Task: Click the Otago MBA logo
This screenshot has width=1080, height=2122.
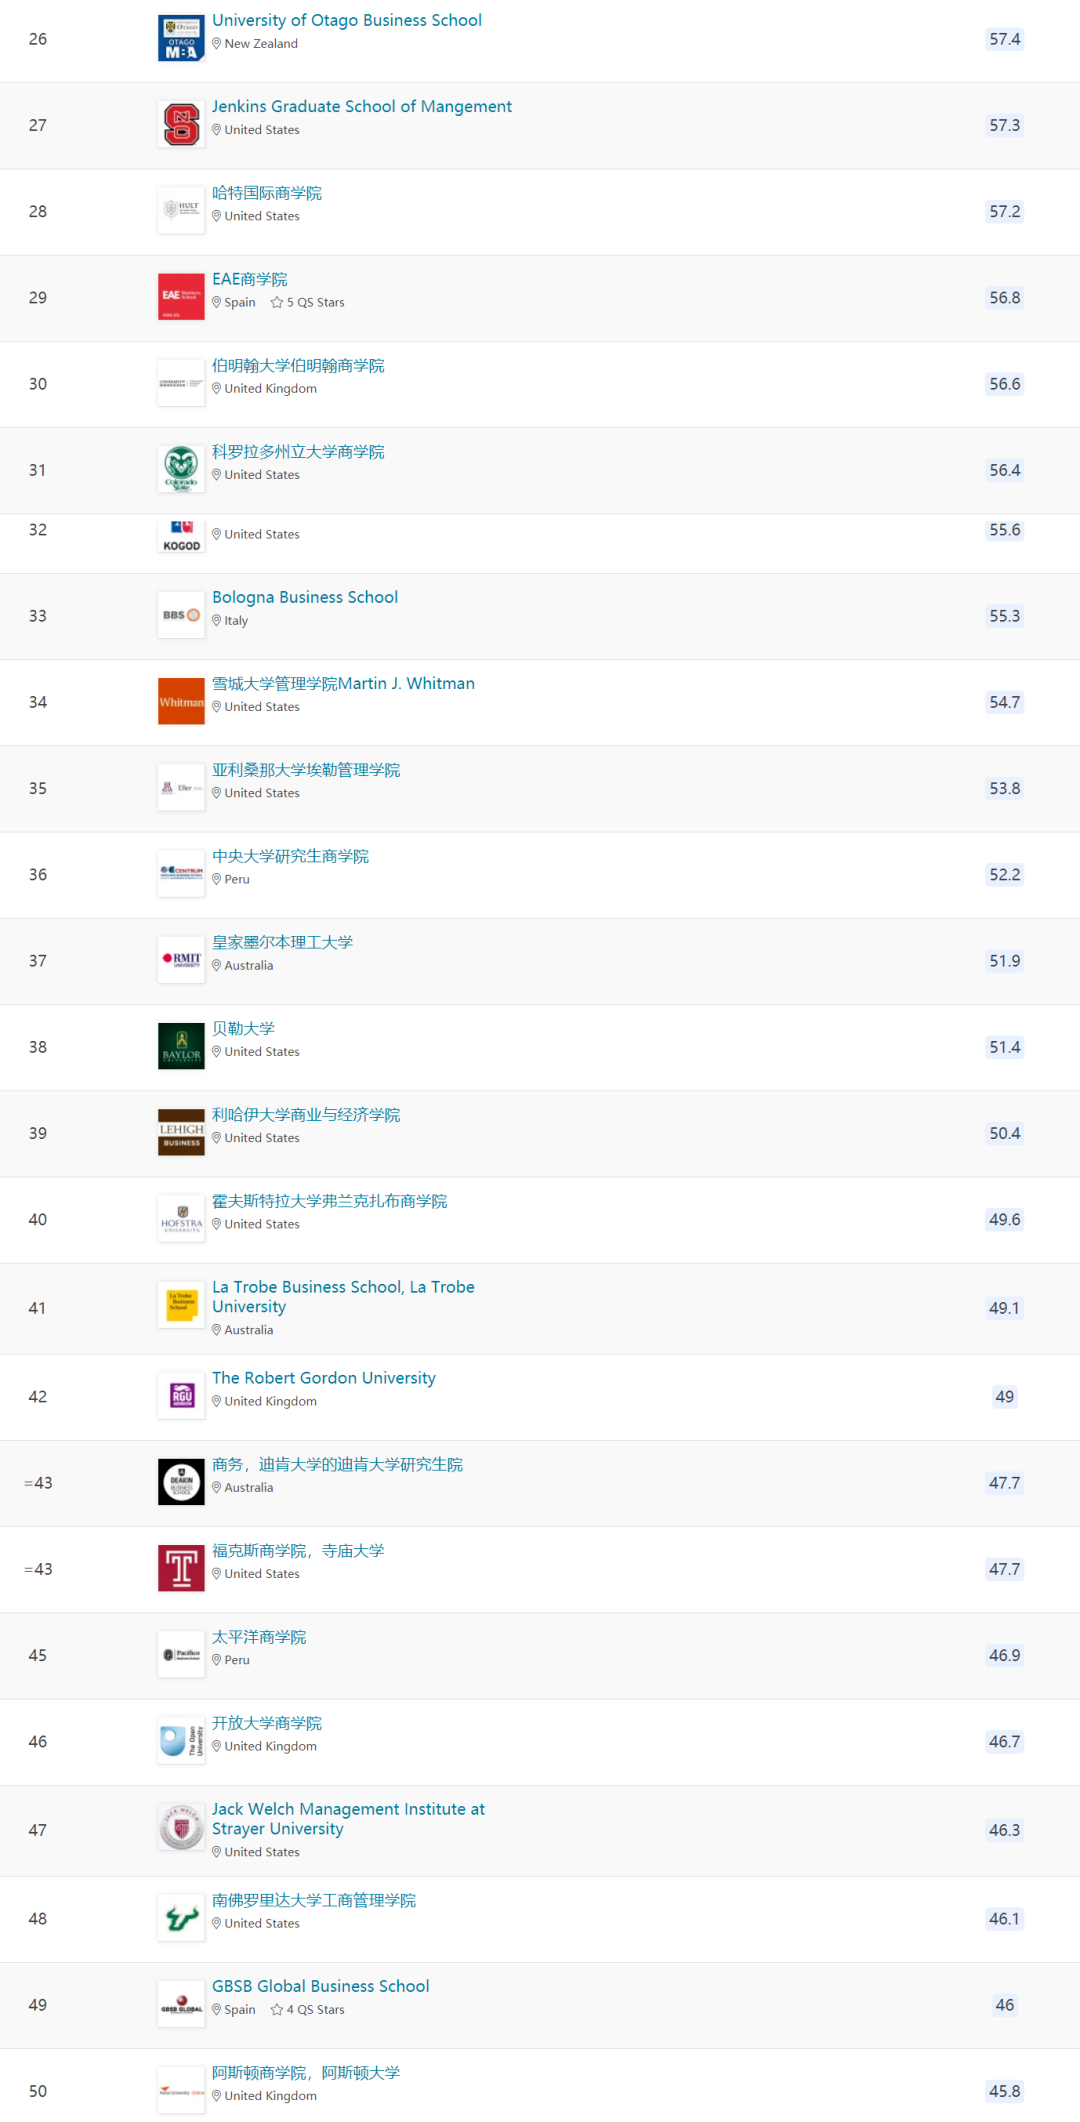Action: pyautogui.click(x=181, y=39)
